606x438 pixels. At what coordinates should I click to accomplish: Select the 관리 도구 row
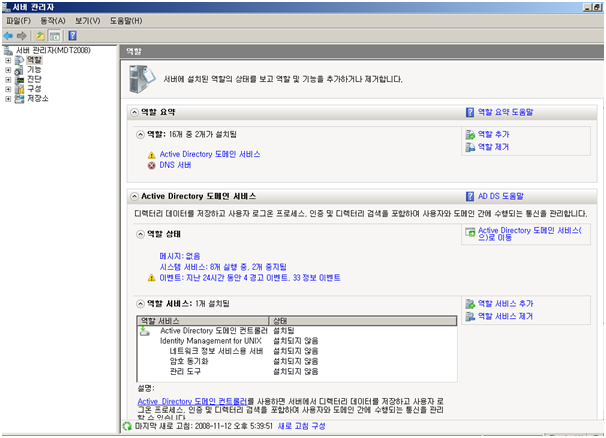coord(296,372)
